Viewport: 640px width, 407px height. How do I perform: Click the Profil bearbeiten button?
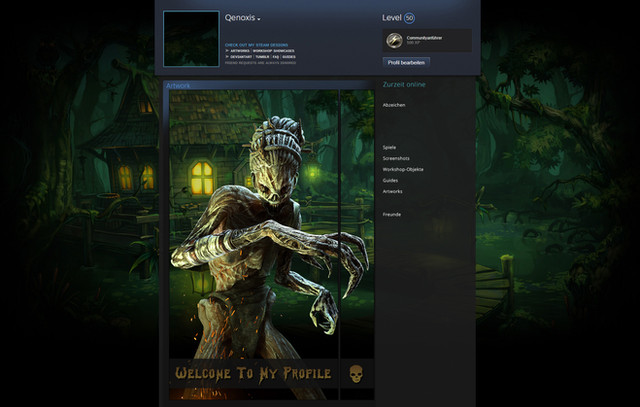tap(406, 62)
